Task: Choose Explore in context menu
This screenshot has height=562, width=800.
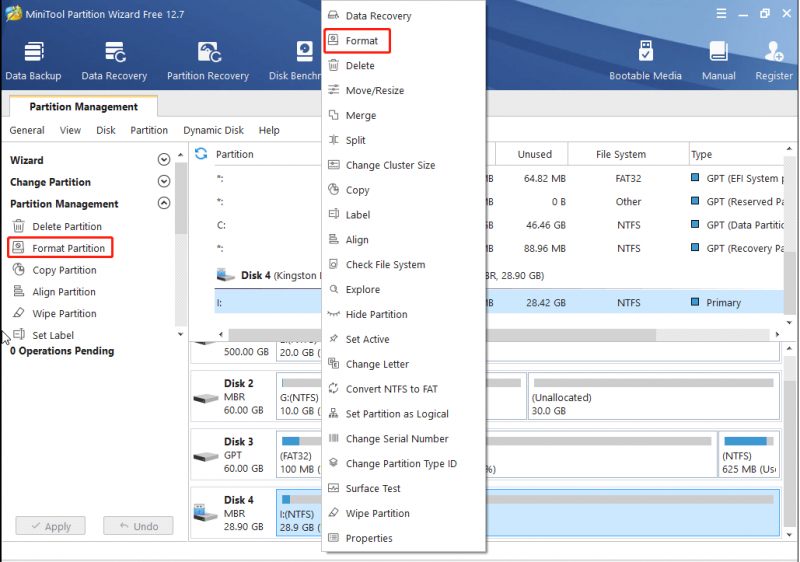Action: click(x=403, y=290)
